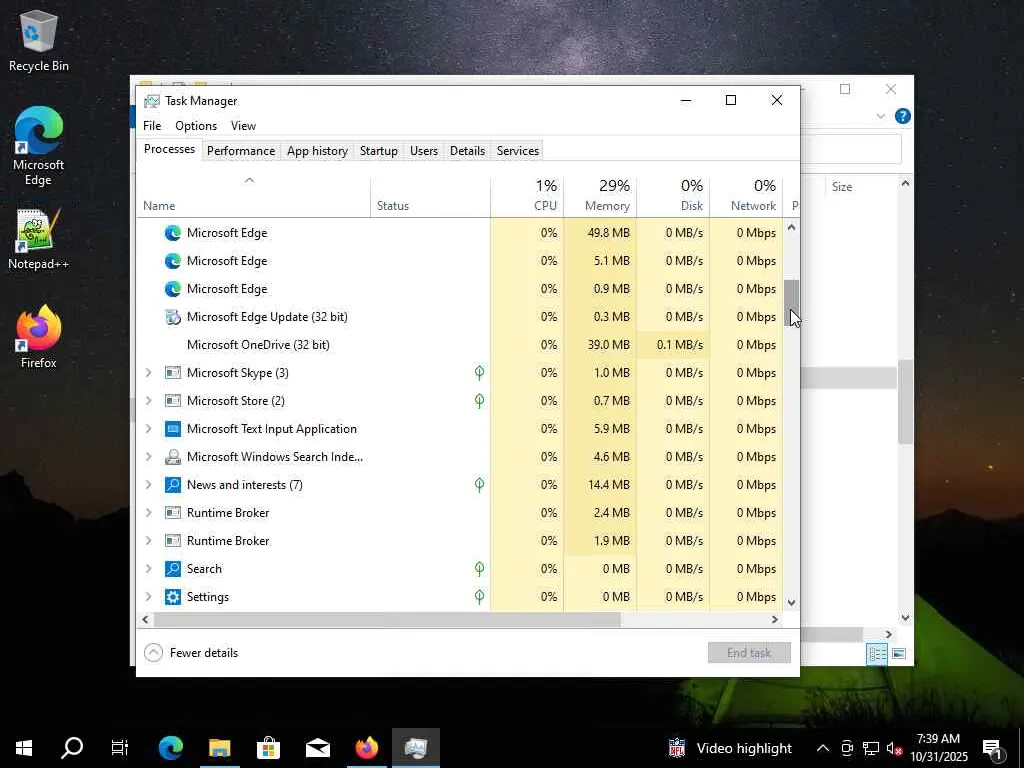
Task: Expand the Microsoft Skype (3) process group
Action: pos(148,373)
